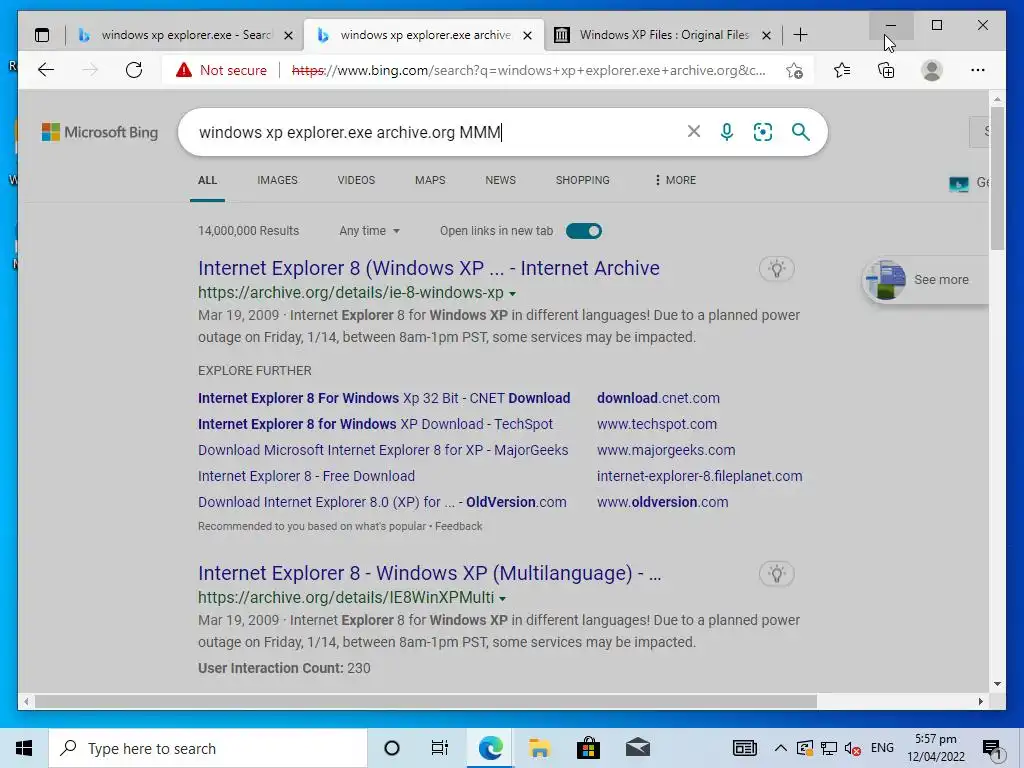Click the Cortana circle icon in taskbar
1024x768 pixels.
[392, 748]
